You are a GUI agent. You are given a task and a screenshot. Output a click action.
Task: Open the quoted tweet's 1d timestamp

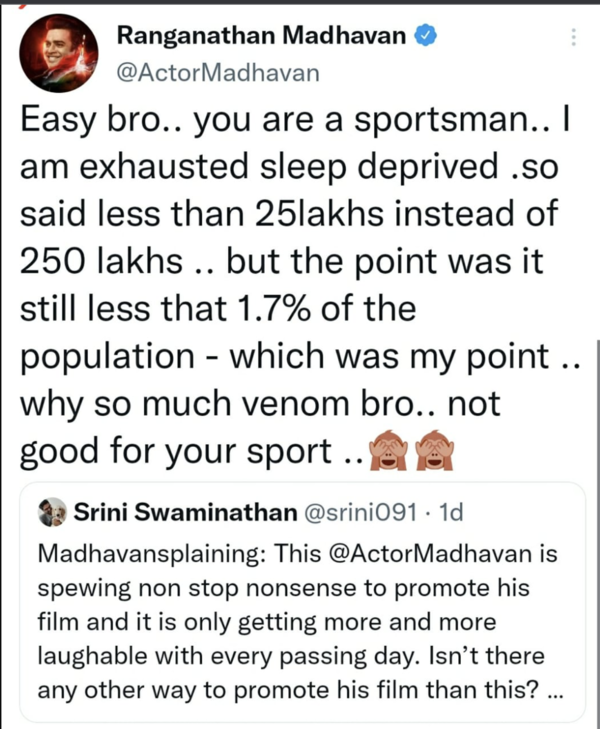451,513
